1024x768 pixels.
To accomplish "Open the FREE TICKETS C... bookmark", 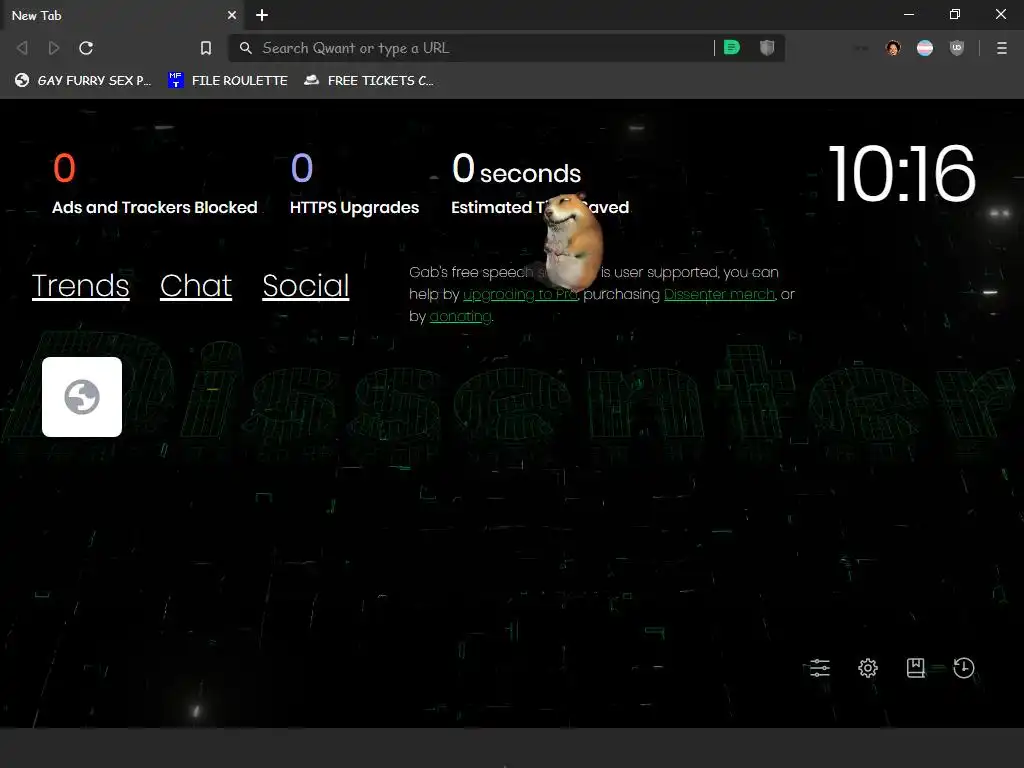I will (369, 80).
